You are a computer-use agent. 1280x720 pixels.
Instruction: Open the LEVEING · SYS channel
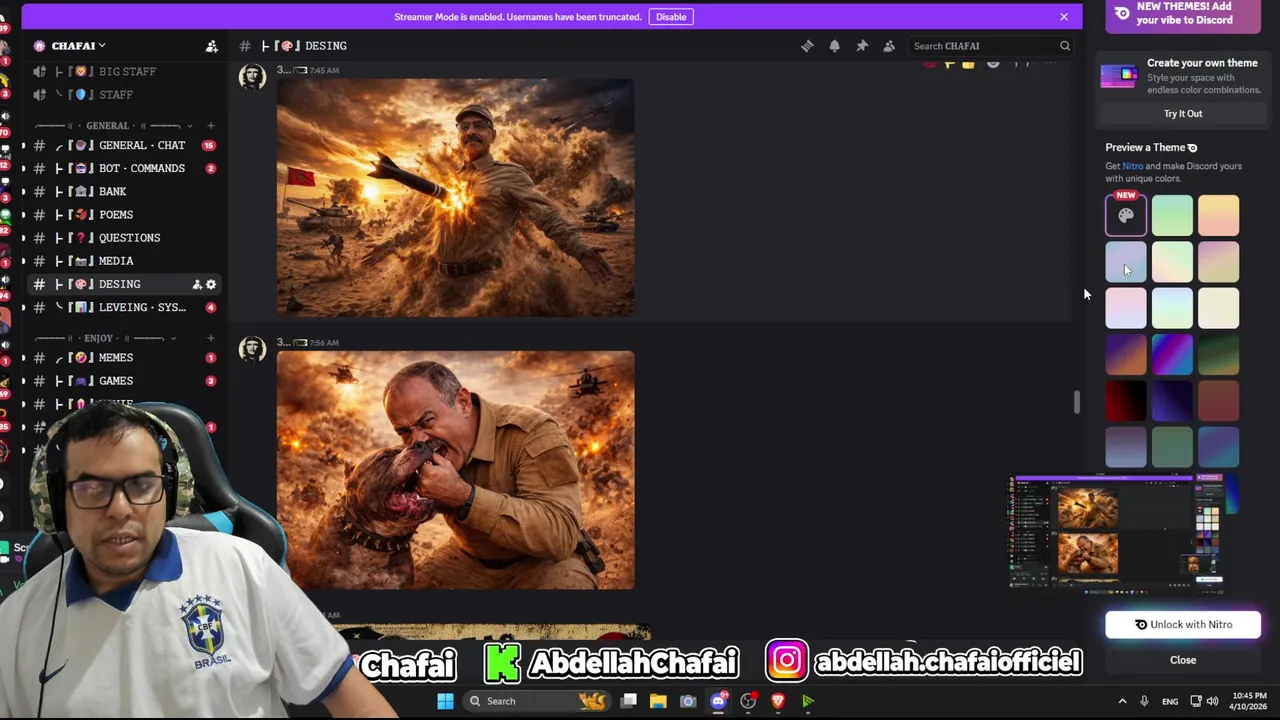[x=125, y=308]
